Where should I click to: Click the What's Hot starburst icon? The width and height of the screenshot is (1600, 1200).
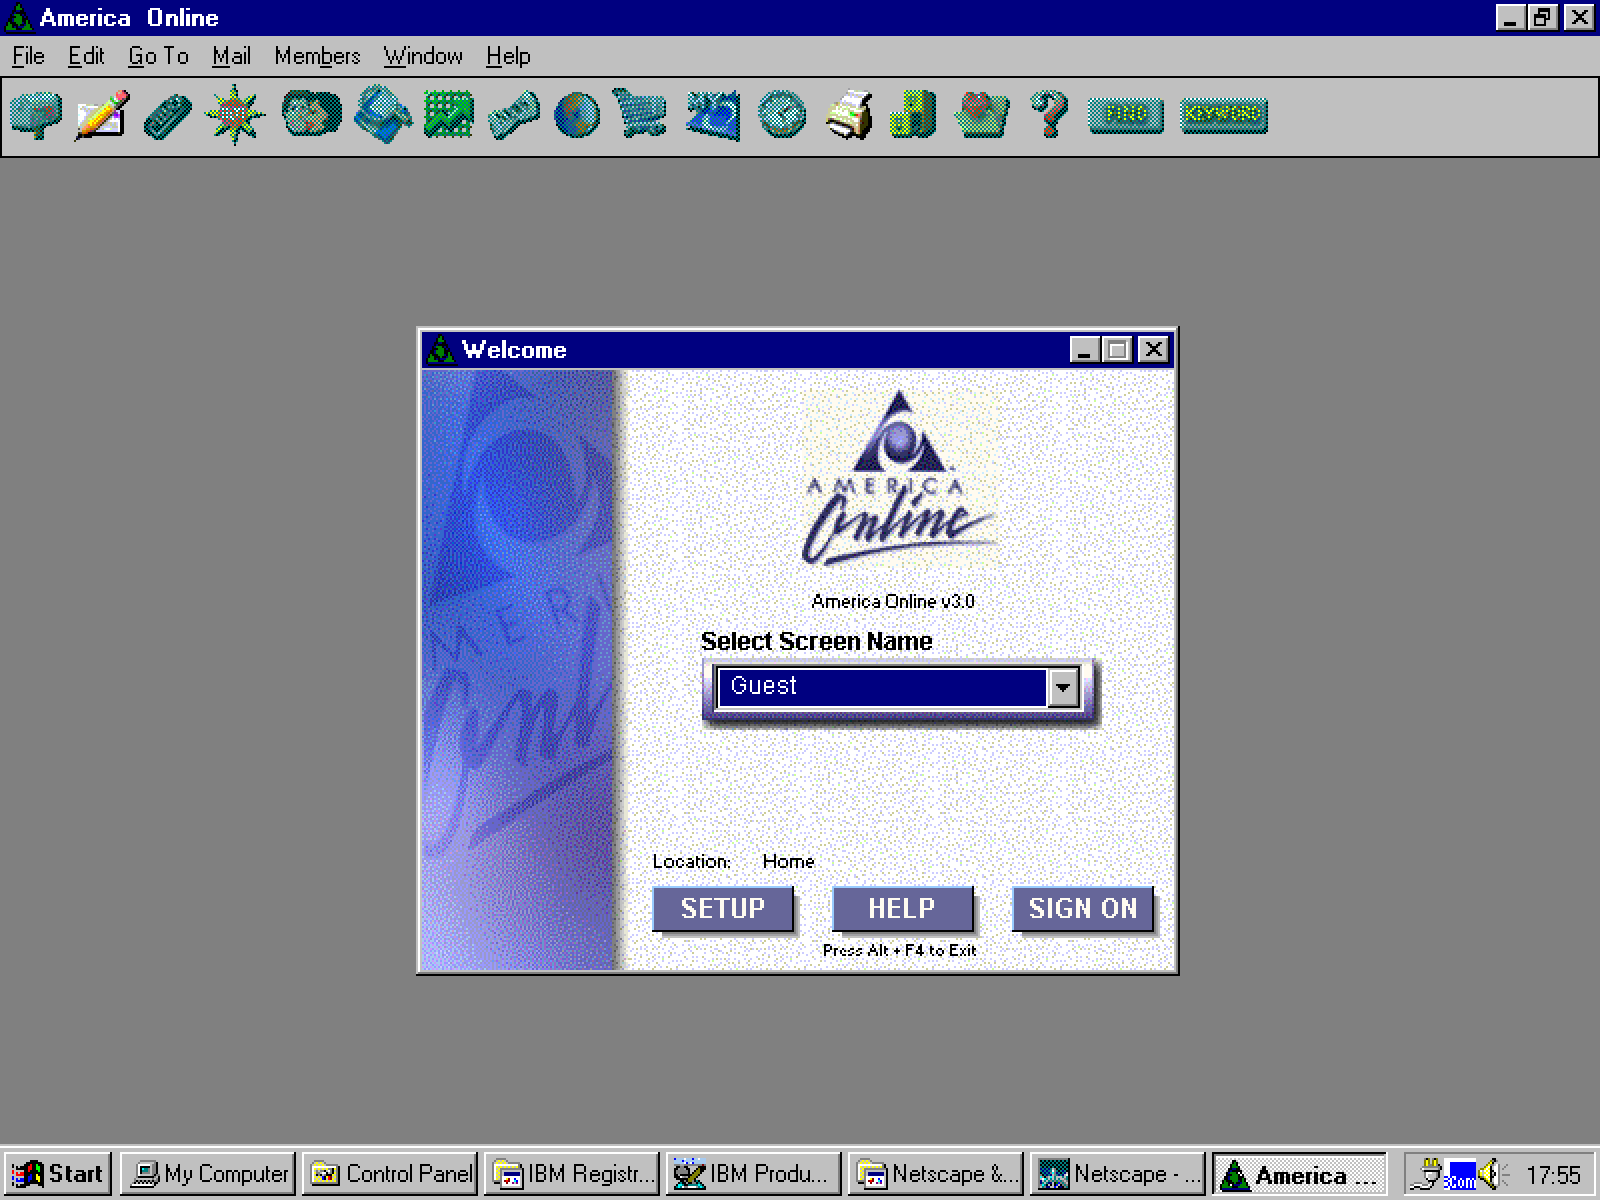[x=234, y=115]
